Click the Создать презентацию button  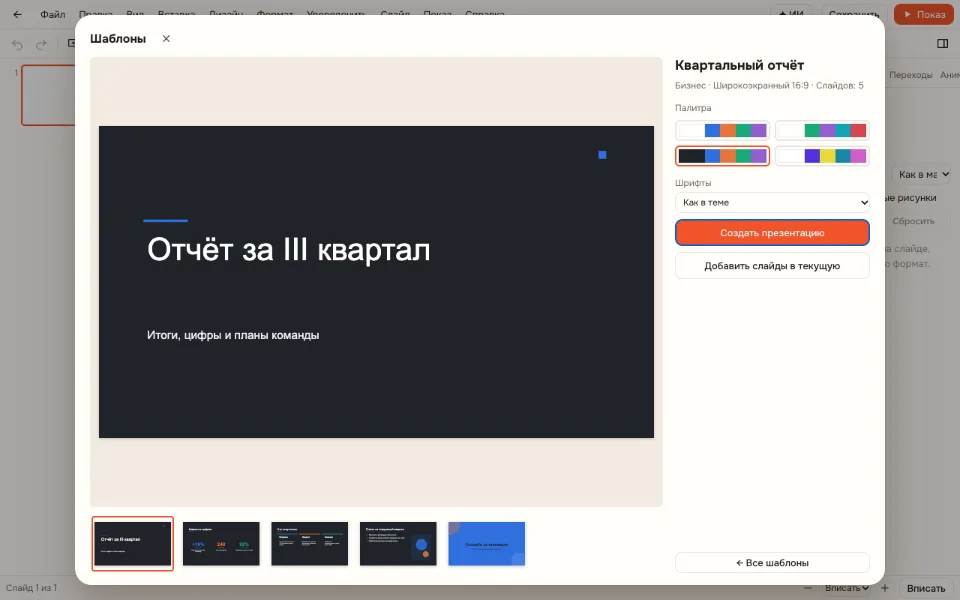coord(772,233)
